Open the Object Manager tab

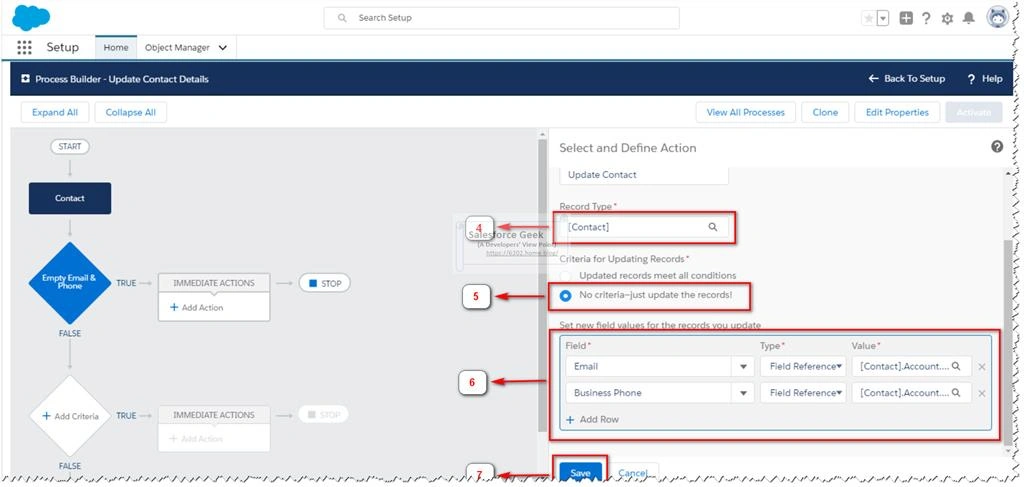pos(177,48)
